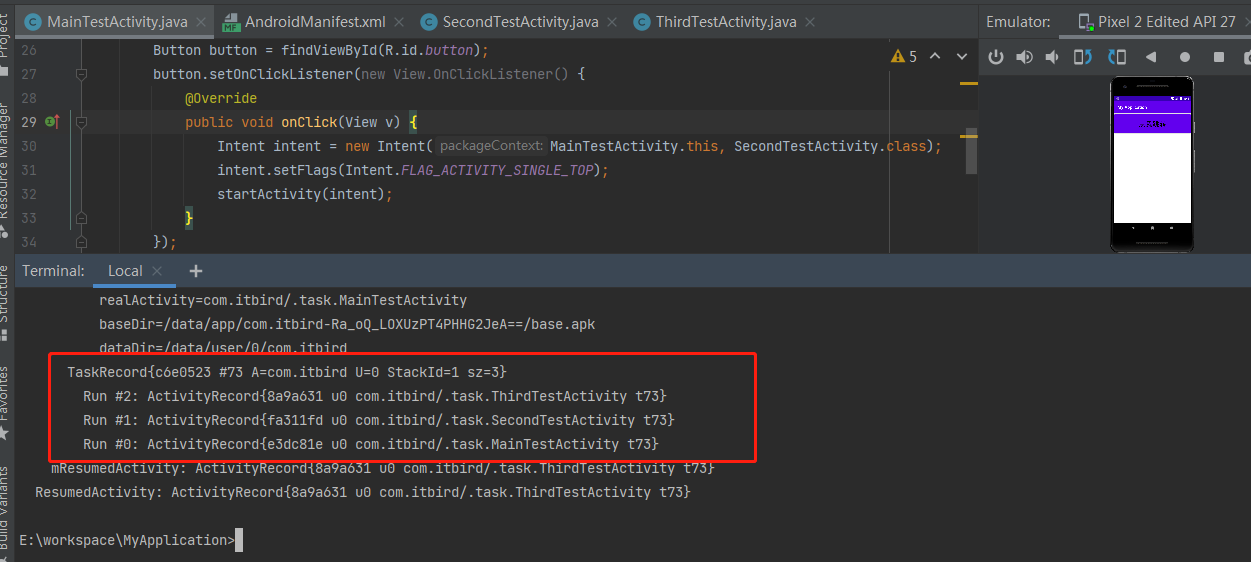
Task: Collapse fold marker at line 33
Action: point(82,218)
